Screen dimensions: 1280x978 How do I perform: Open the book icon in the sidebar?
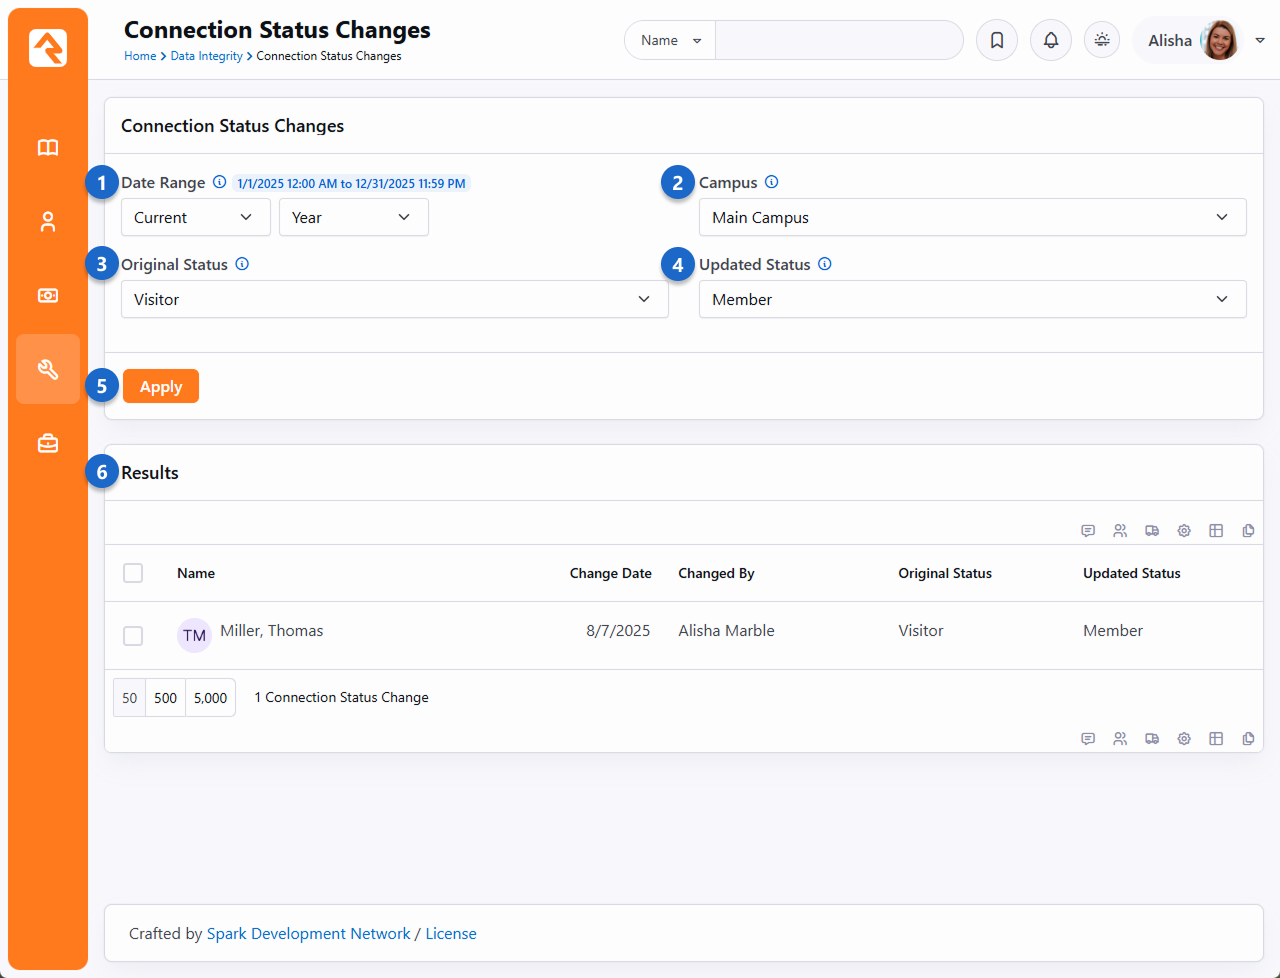point(48,148)
